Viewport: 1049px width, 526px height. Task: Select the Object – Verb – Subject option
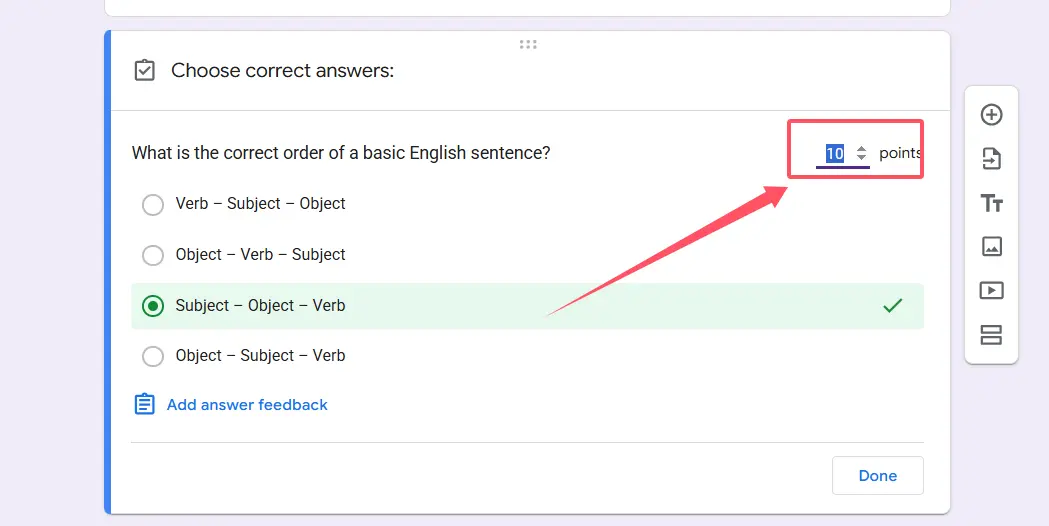click(153, 255)
